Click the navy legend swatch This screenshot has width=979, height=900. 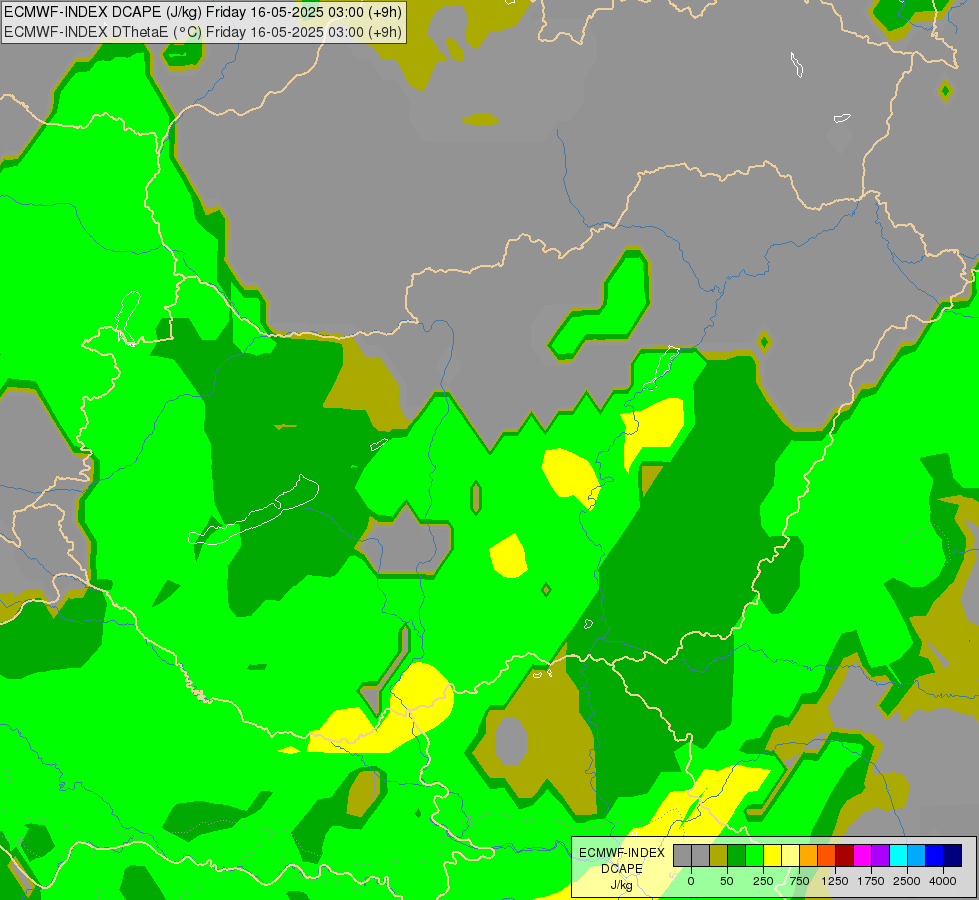[952, 855]
